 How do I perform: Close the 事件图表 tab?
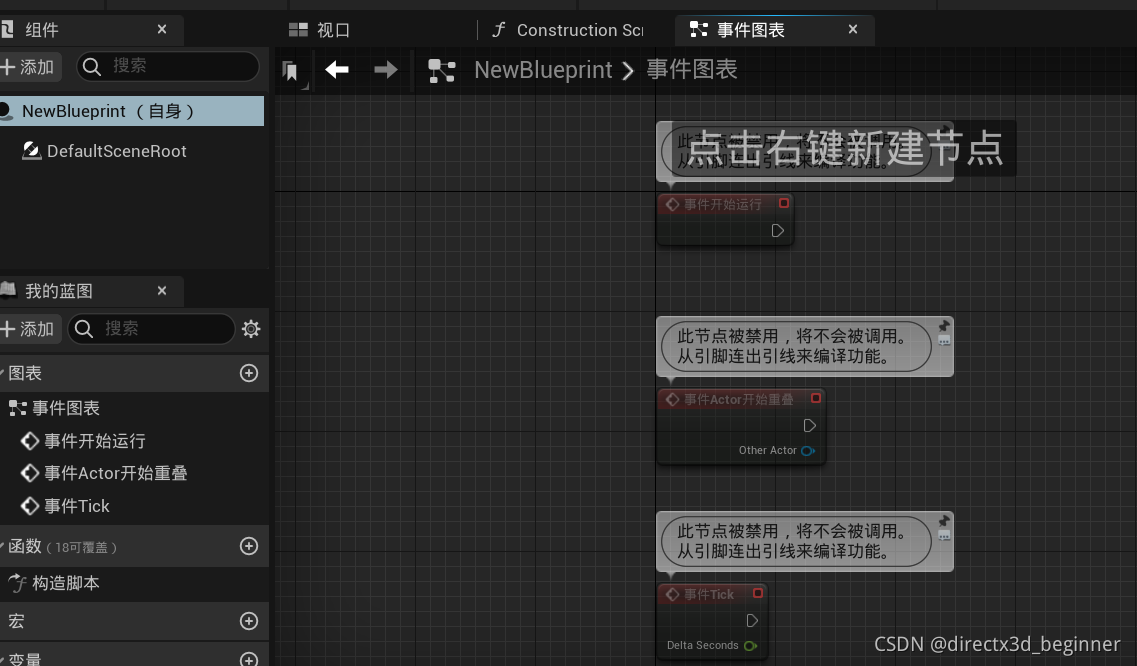point(853,29)
